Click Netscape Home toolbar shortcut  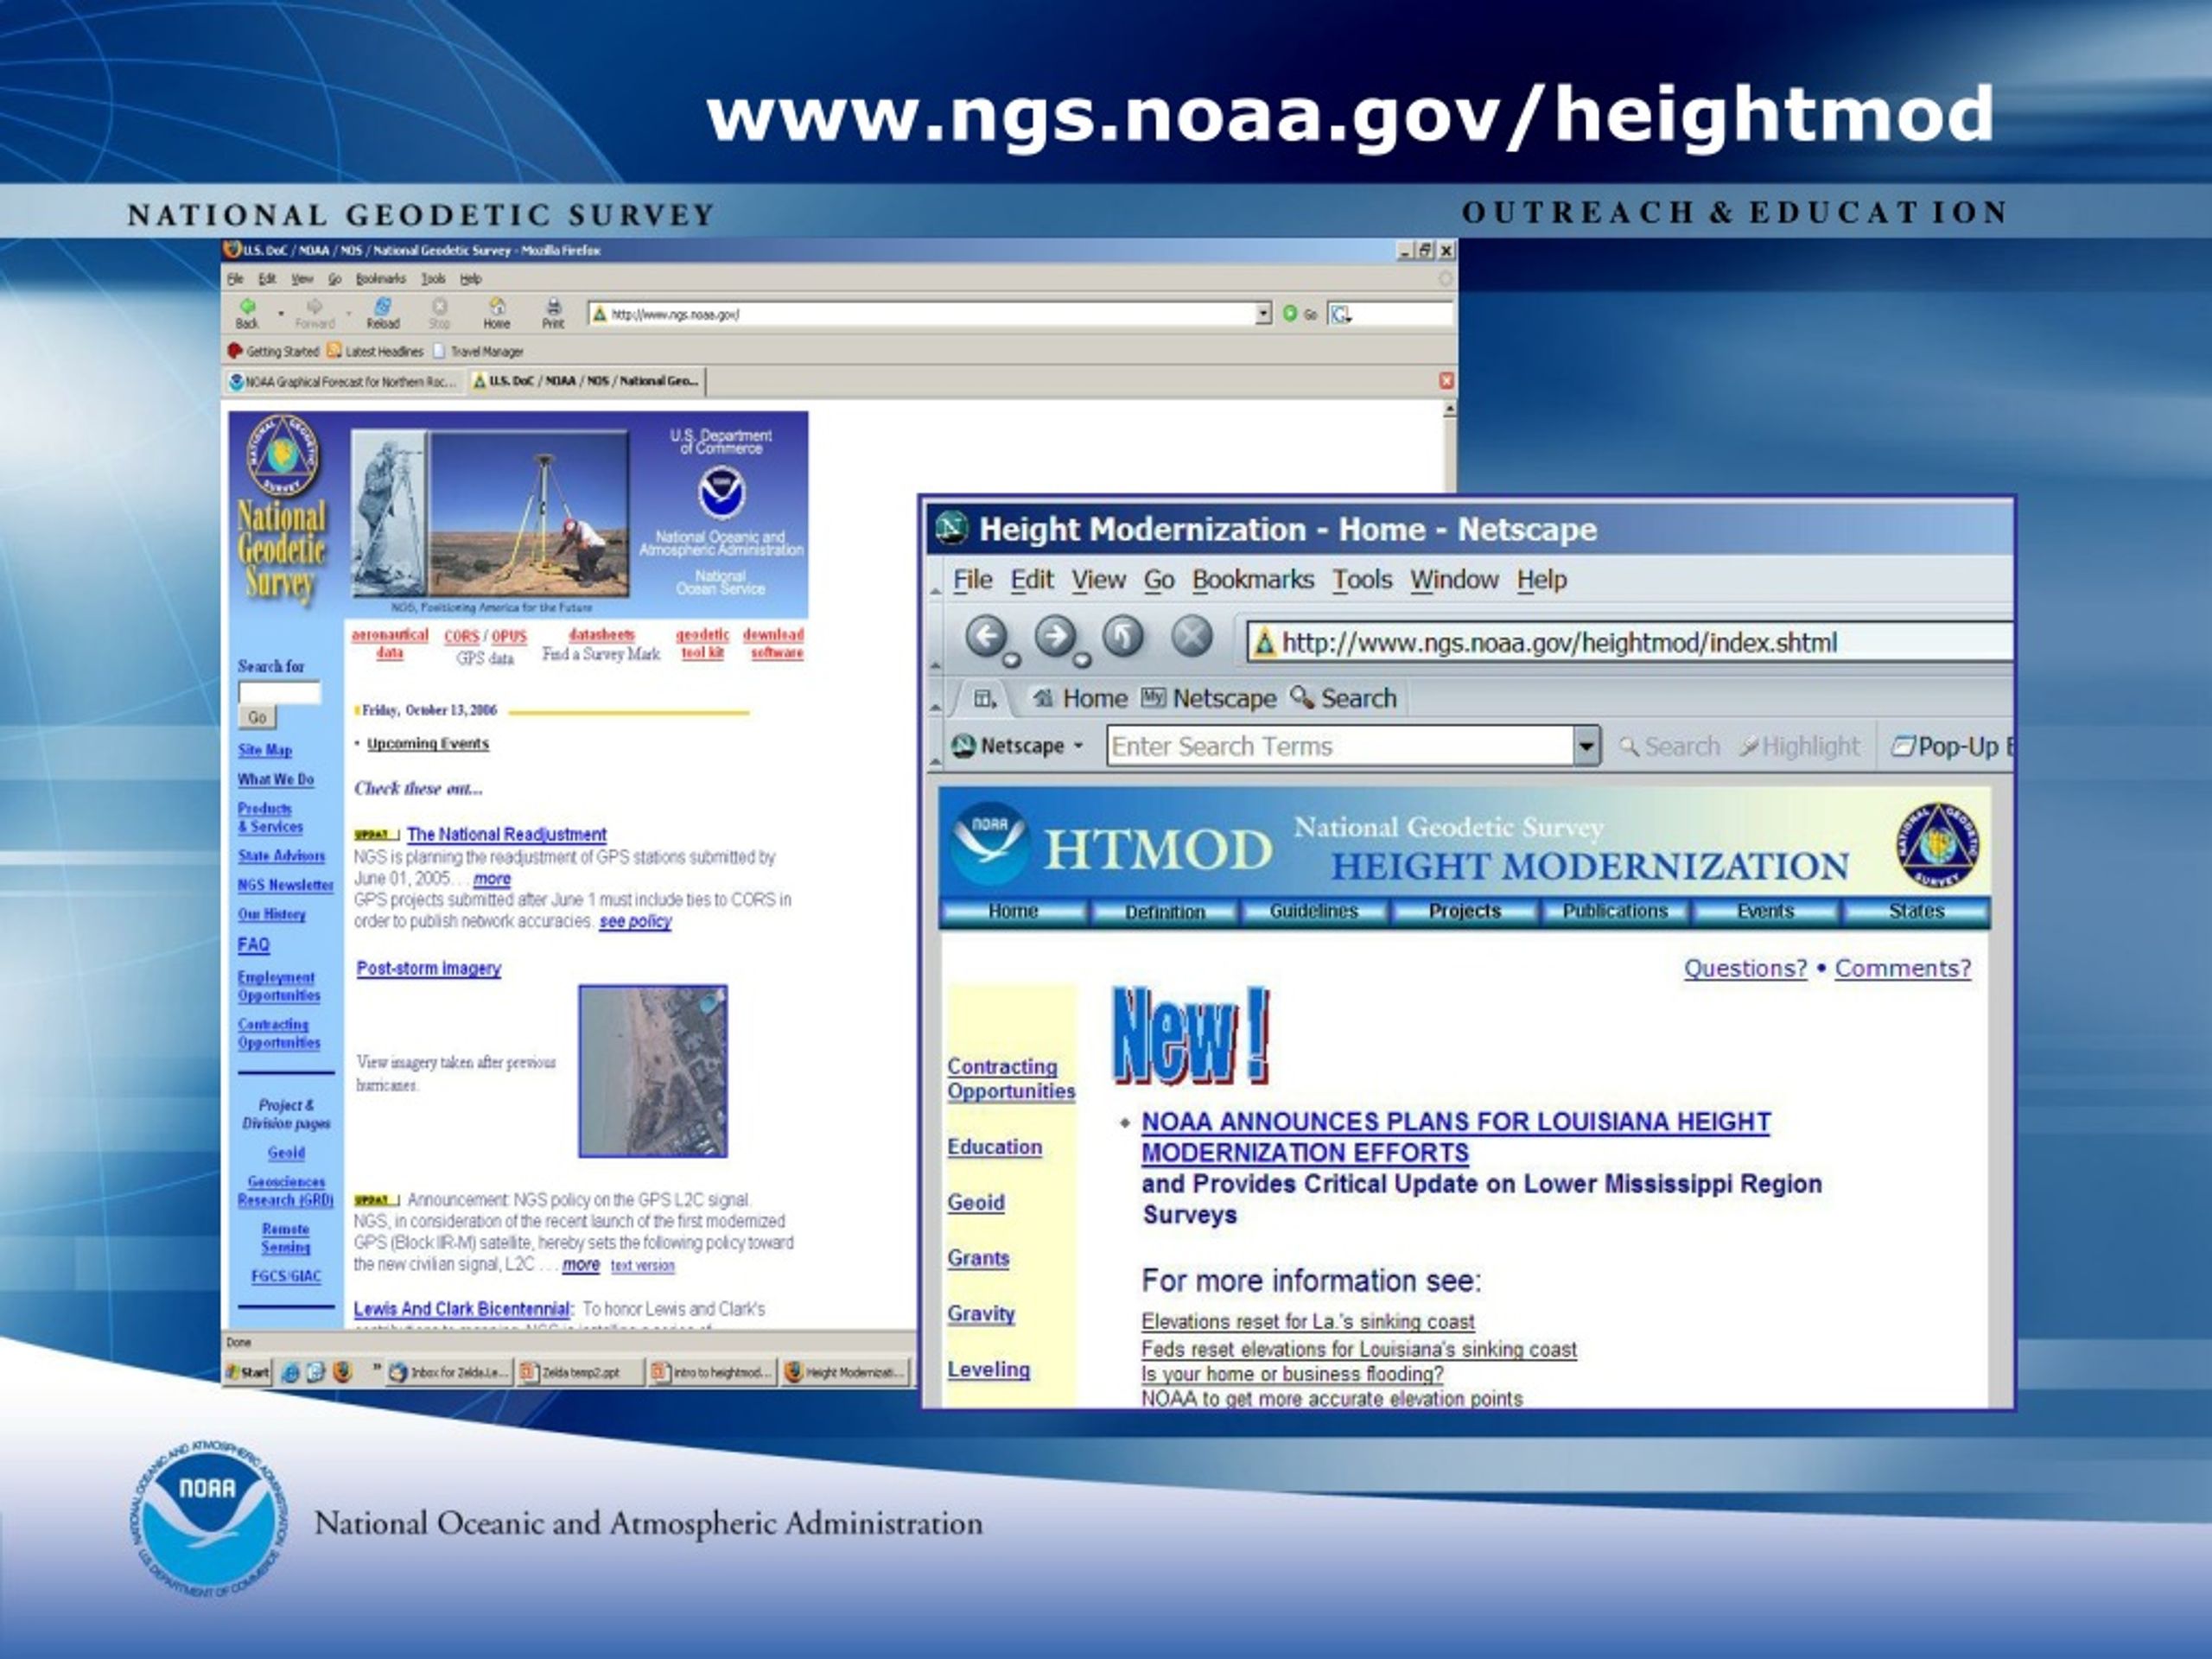[x=1080, y=698]
